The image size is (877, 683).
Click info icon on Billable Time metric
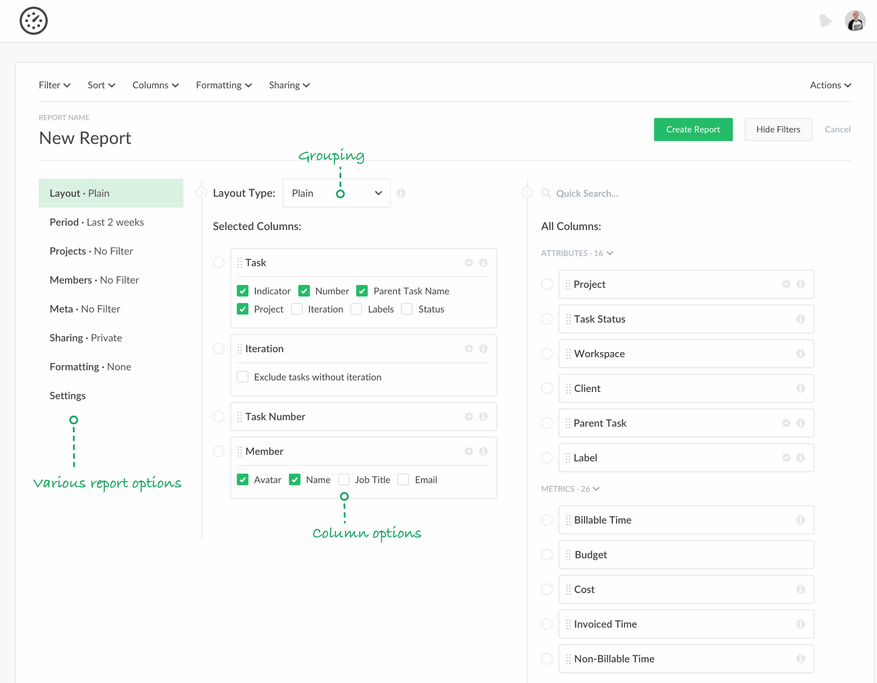tap(800, 520)
